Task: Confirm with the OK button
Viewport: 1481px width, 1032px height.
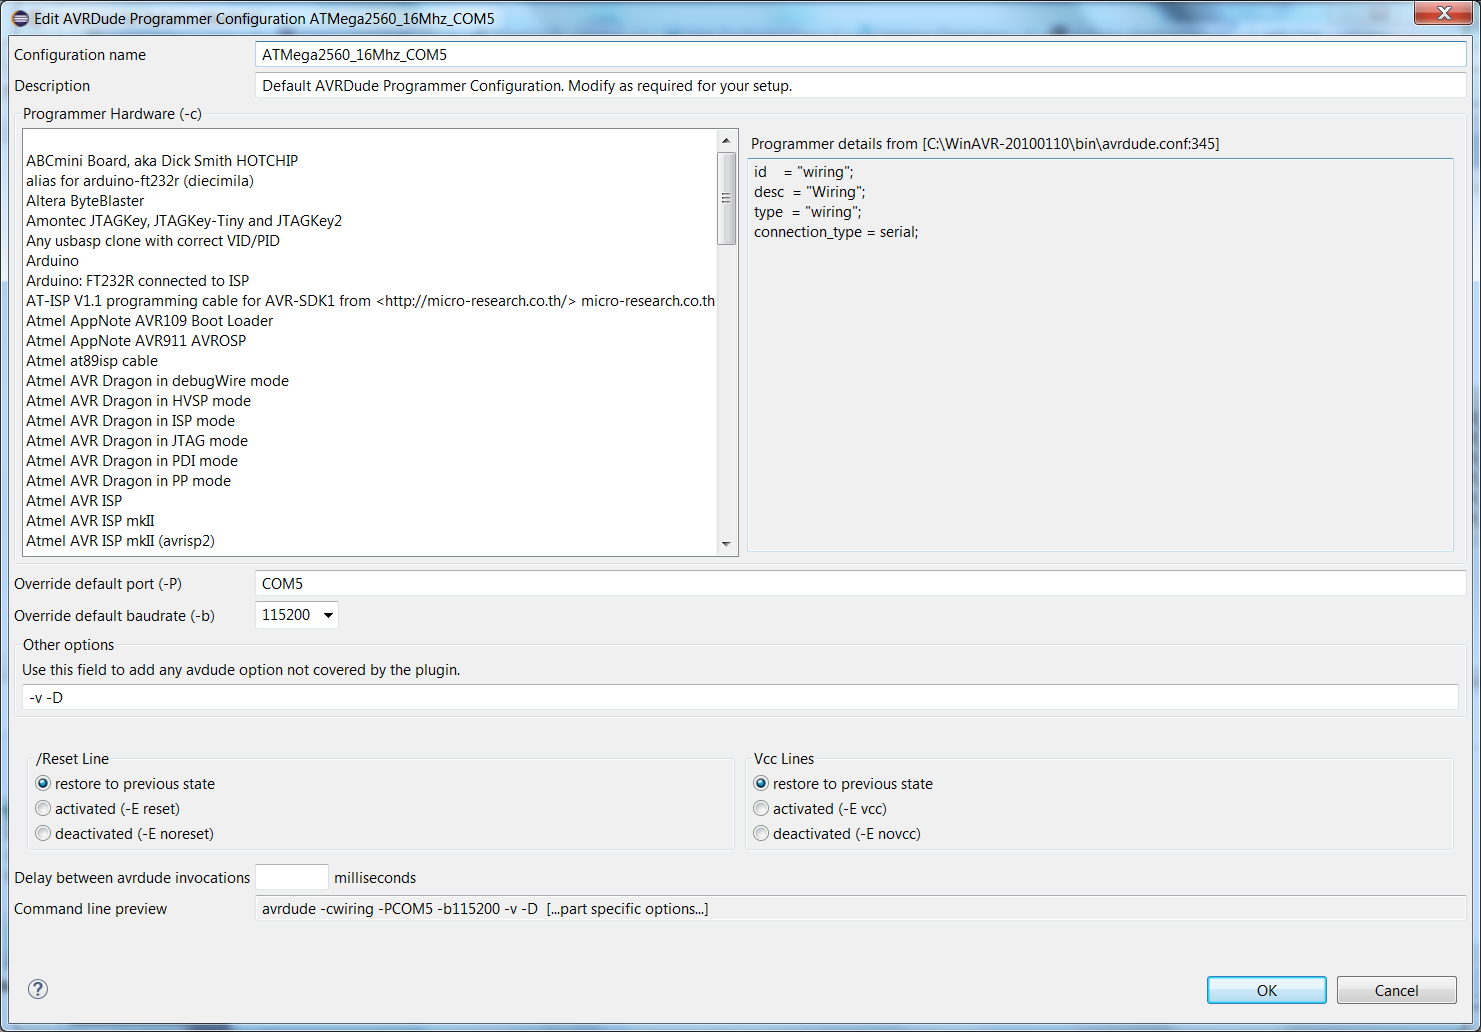Action: tap(1266, 990)
